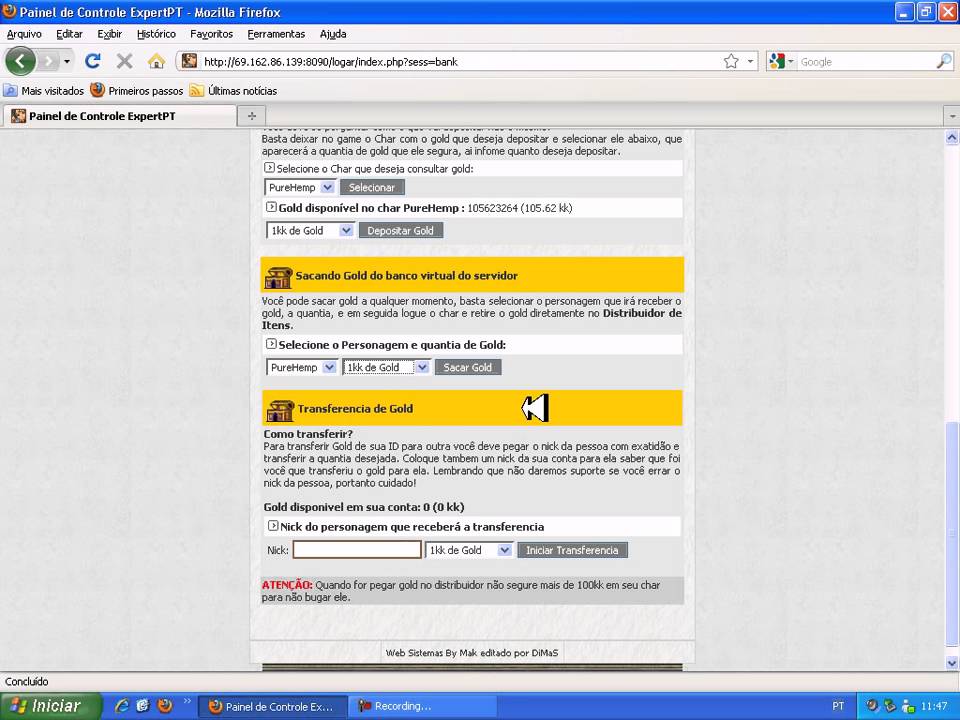Viewport: 960px width, 720px height.
Task: Click the scrollbar up arrow
Action: click(951, 137)
